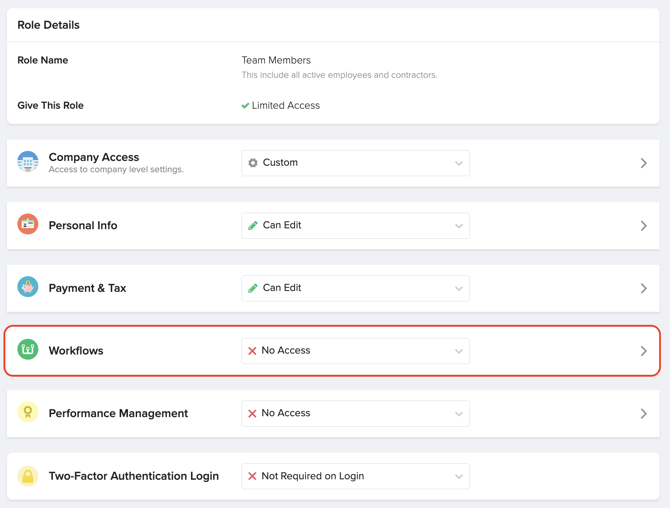Click the Company Access heading
The width and height of the screenshot is (670, 508).
pos(94,157)
